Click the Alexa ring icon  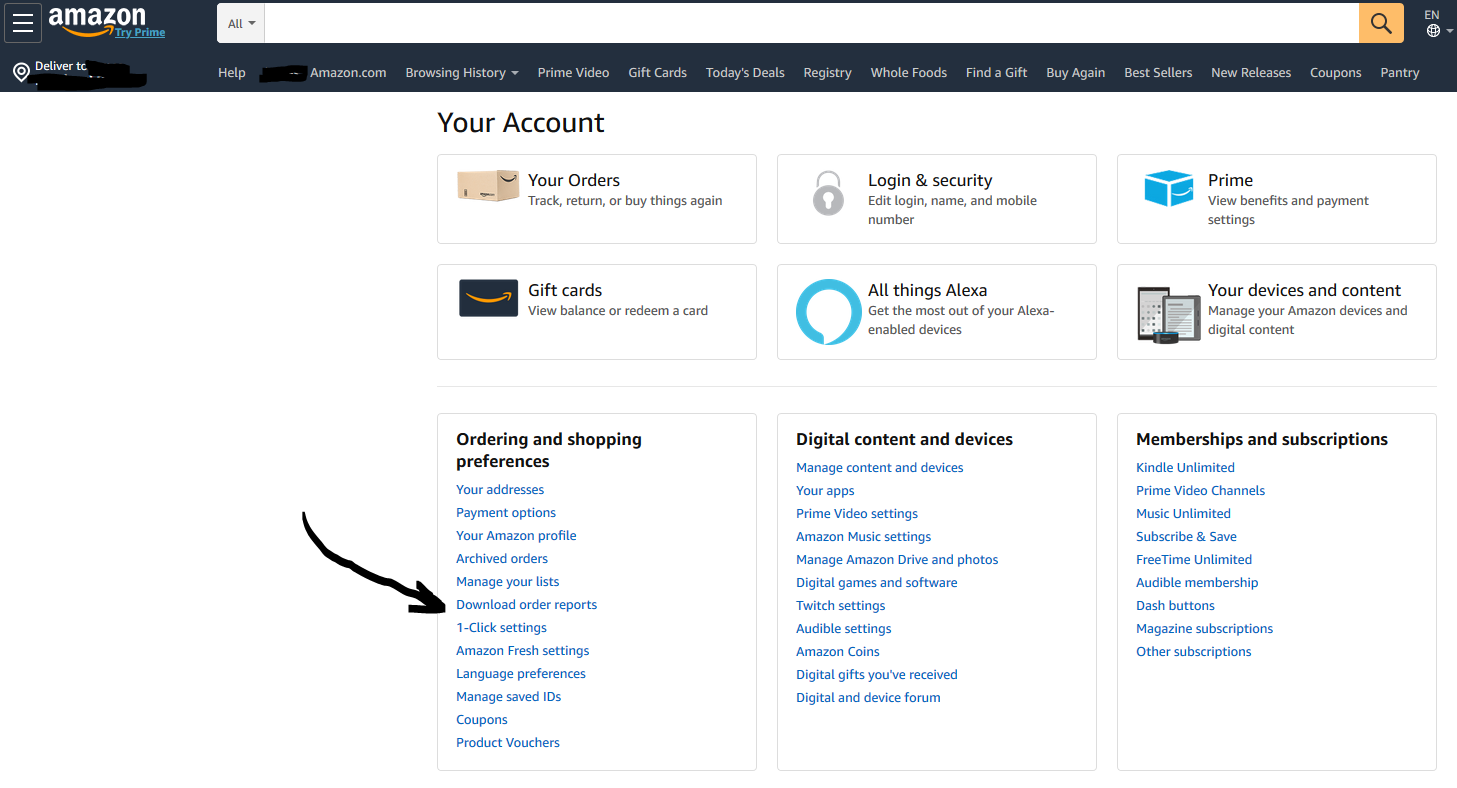tap(828, 311)
